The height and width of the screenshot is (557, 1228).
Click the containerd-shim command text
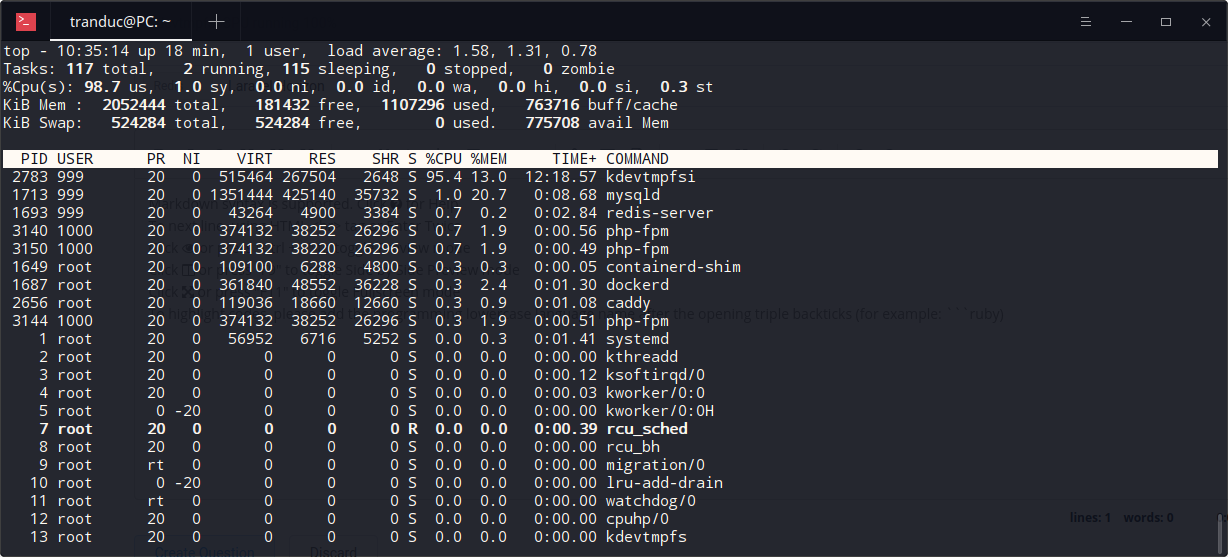pos(673,267)
